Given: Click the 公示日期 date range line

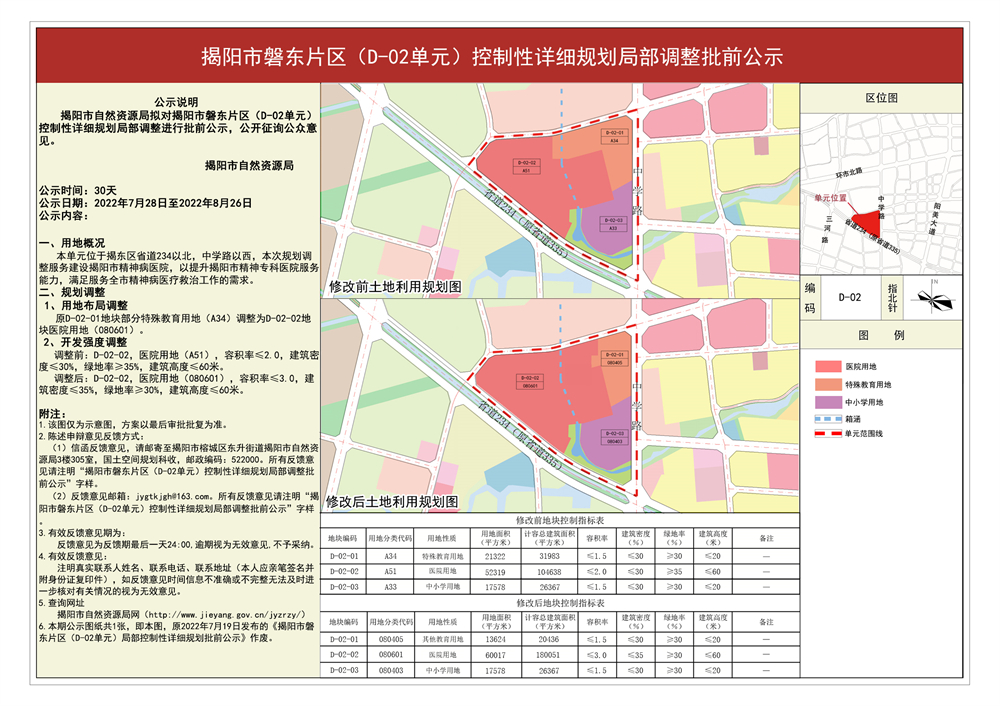Looking at the screenshot, I should [145, 203].
